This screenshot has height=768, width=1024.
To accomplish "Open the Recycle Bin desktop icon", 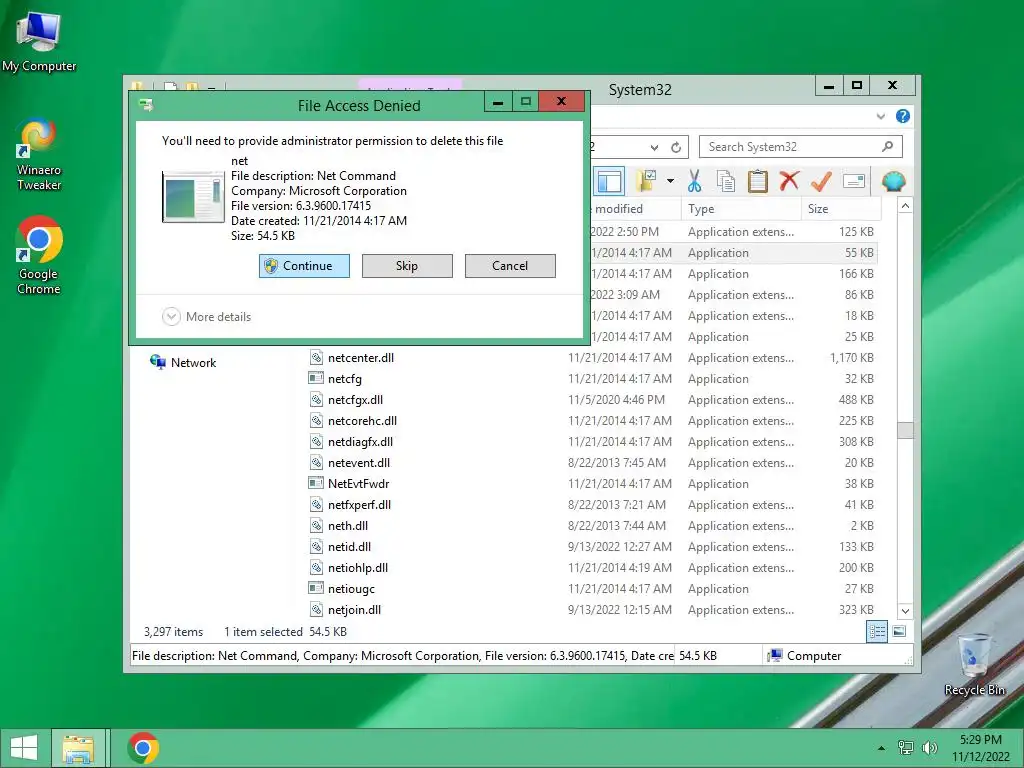I will [x=974, y=664].
